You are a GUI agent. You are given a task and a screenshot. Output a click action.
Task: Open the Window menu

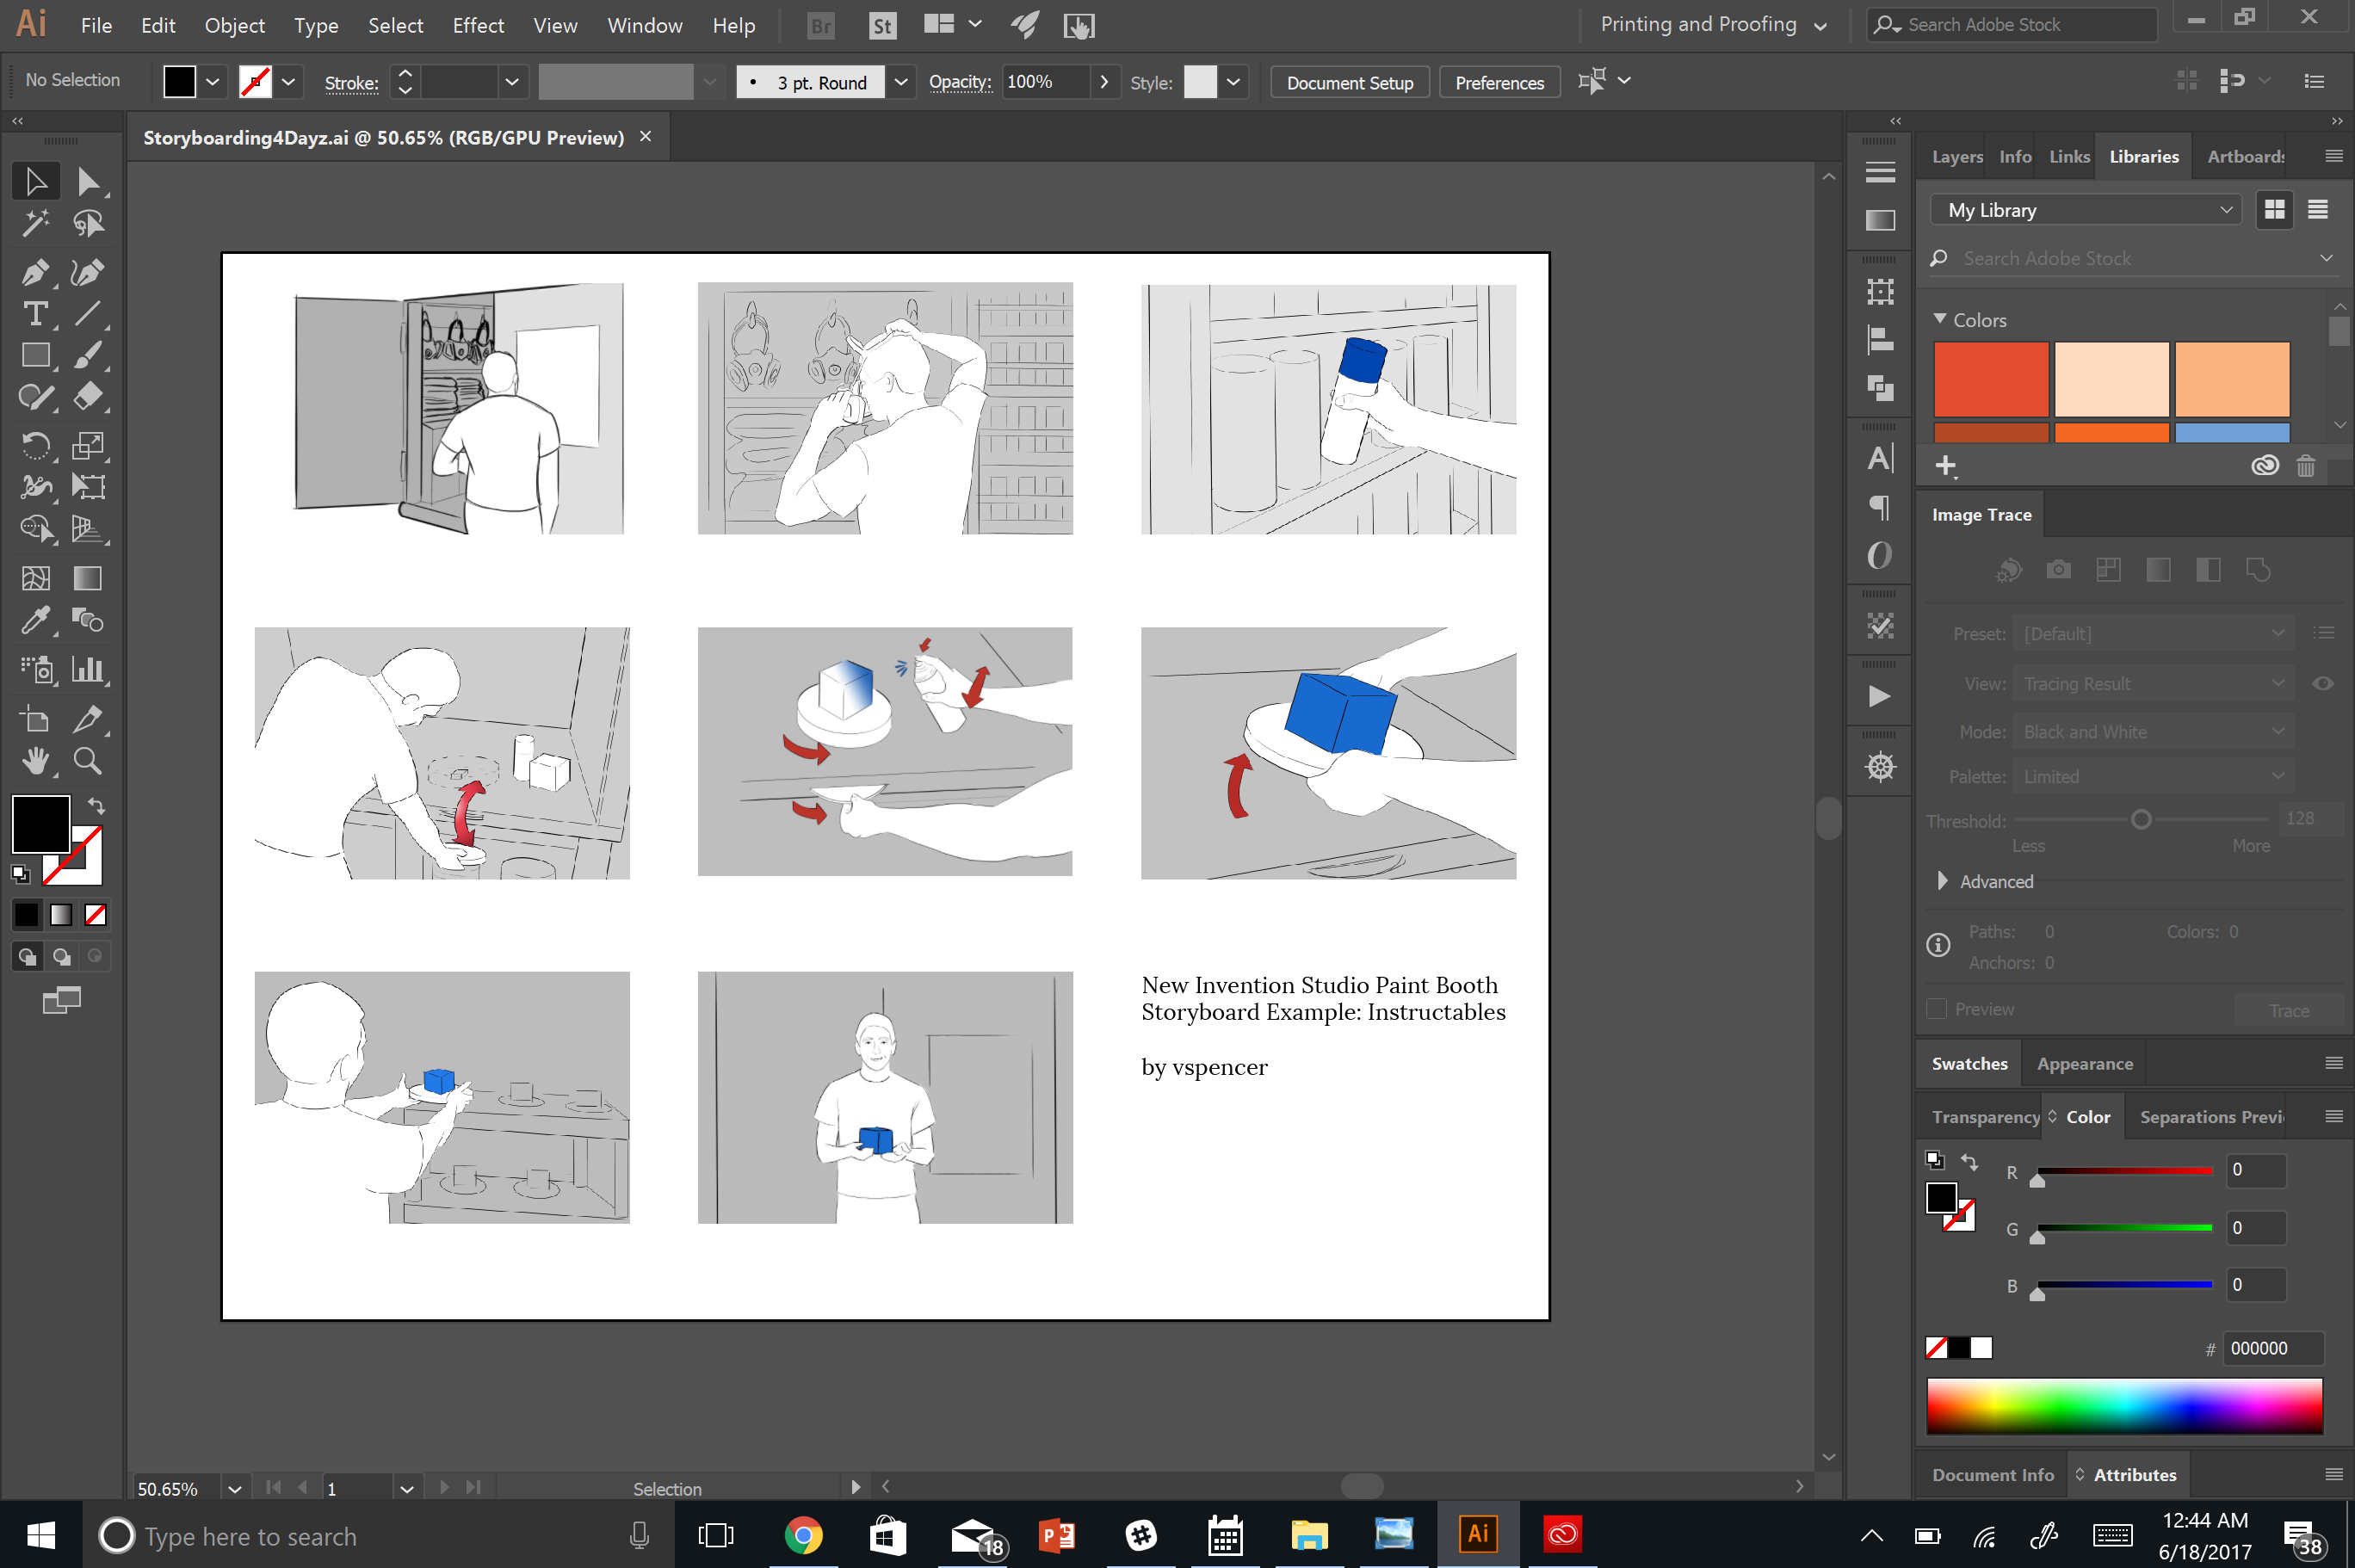645,26
